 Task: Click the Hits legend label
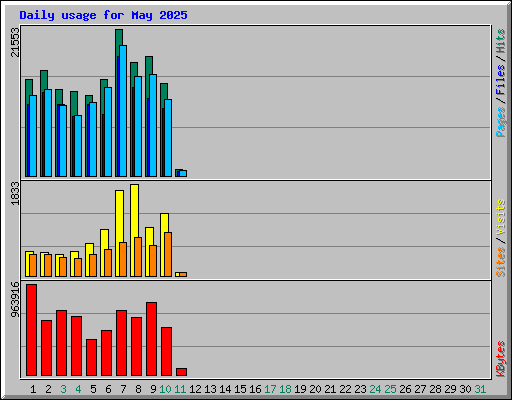pyautogui.click(x=500, y=41)
